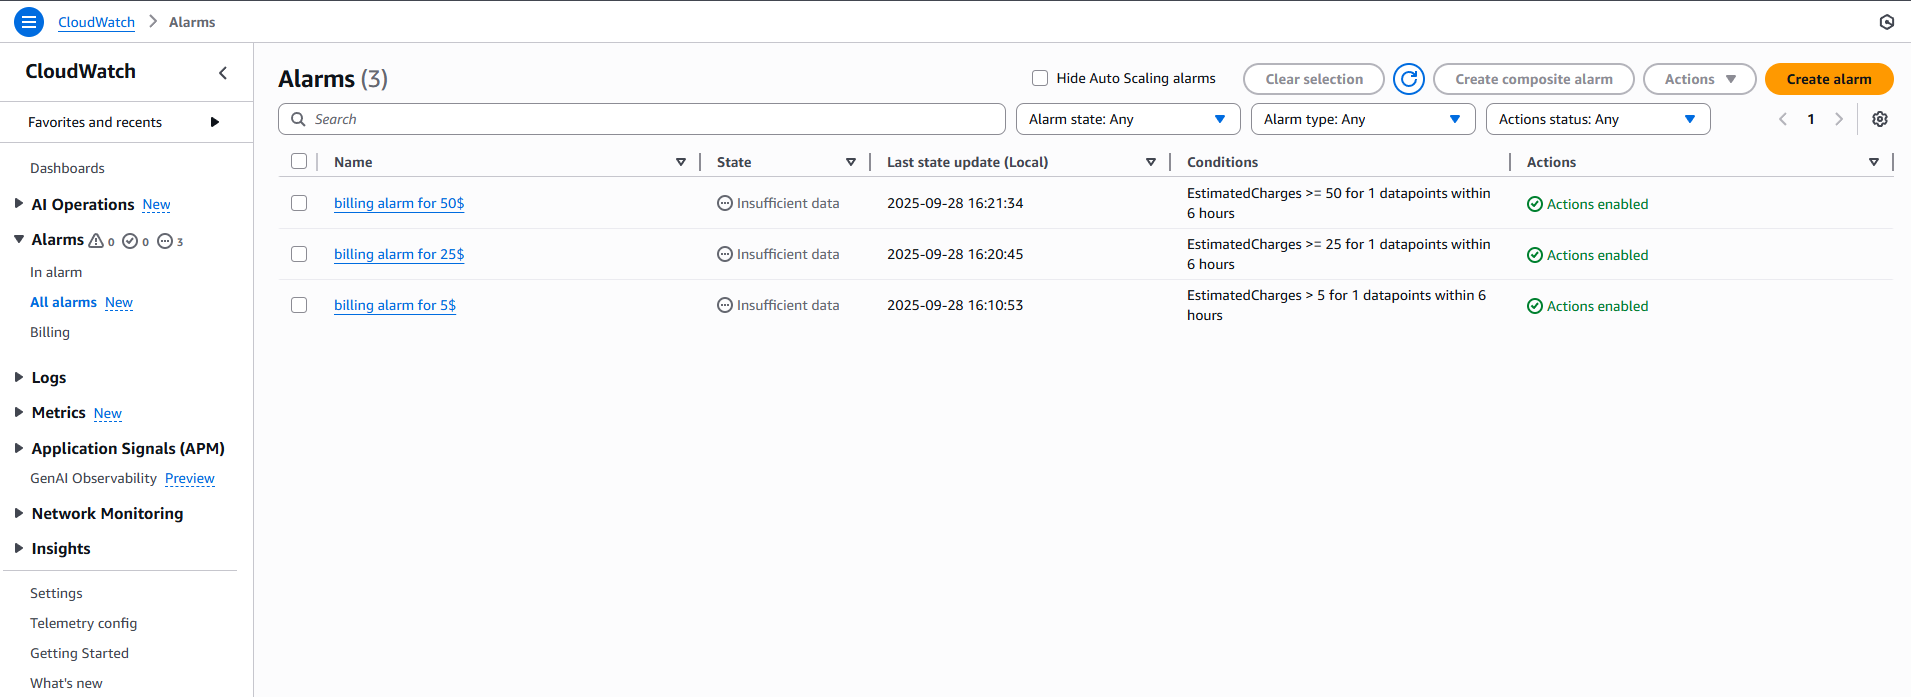Select the billing alarm for 5$ checkbox
Viewport: 1911px width, 697px height.
299,305
